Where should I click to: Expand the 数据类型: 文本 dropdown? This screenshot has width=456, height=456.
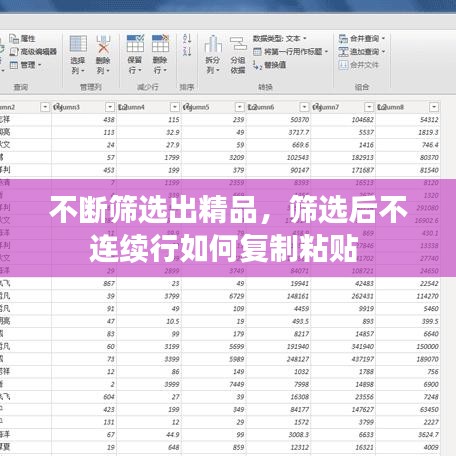point(279,39)
